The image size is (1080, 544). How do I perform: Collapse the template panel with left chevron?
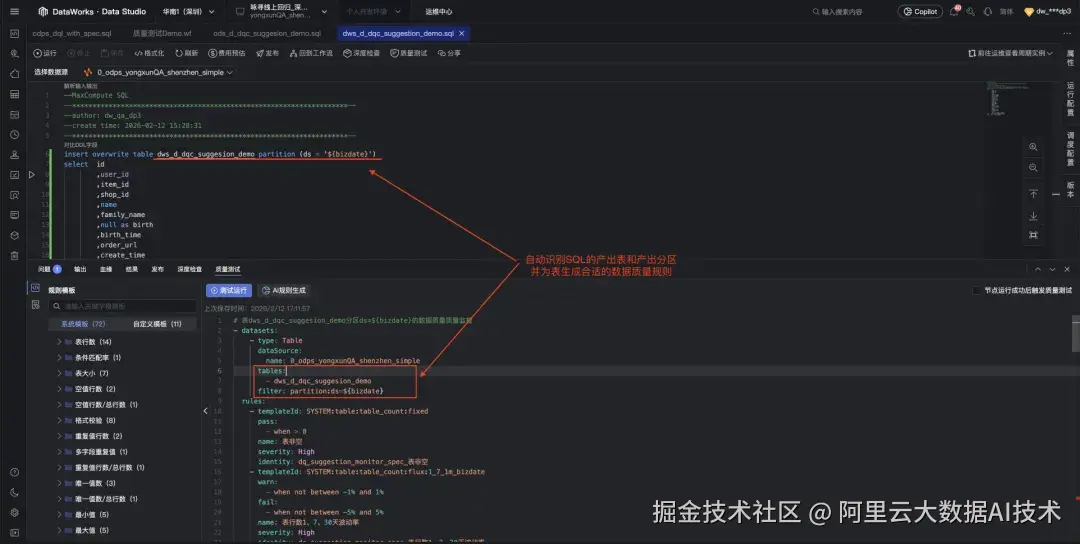(205, 411)
